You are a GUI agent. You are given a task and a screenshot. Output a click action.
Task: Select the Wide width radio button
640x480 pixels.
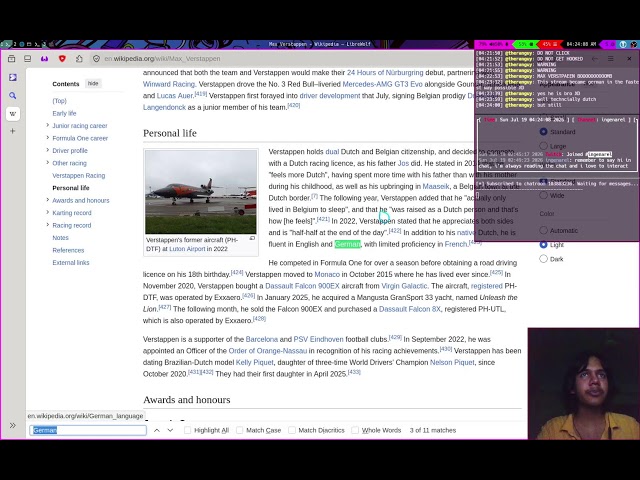click(543, 196)
